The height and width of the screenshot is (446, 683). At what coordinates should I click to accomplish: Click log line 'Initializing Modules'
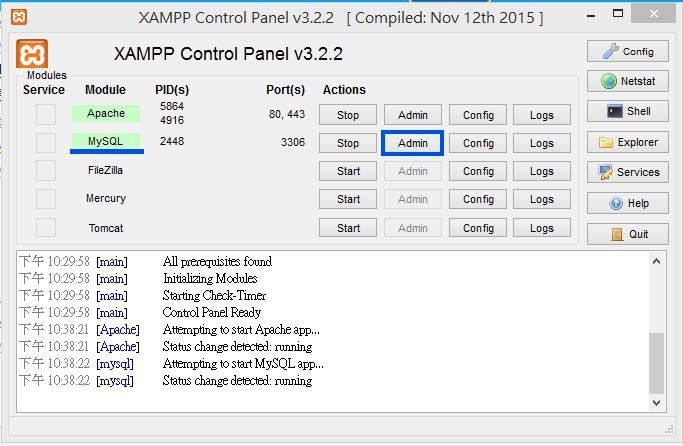[x=210, y=278]
